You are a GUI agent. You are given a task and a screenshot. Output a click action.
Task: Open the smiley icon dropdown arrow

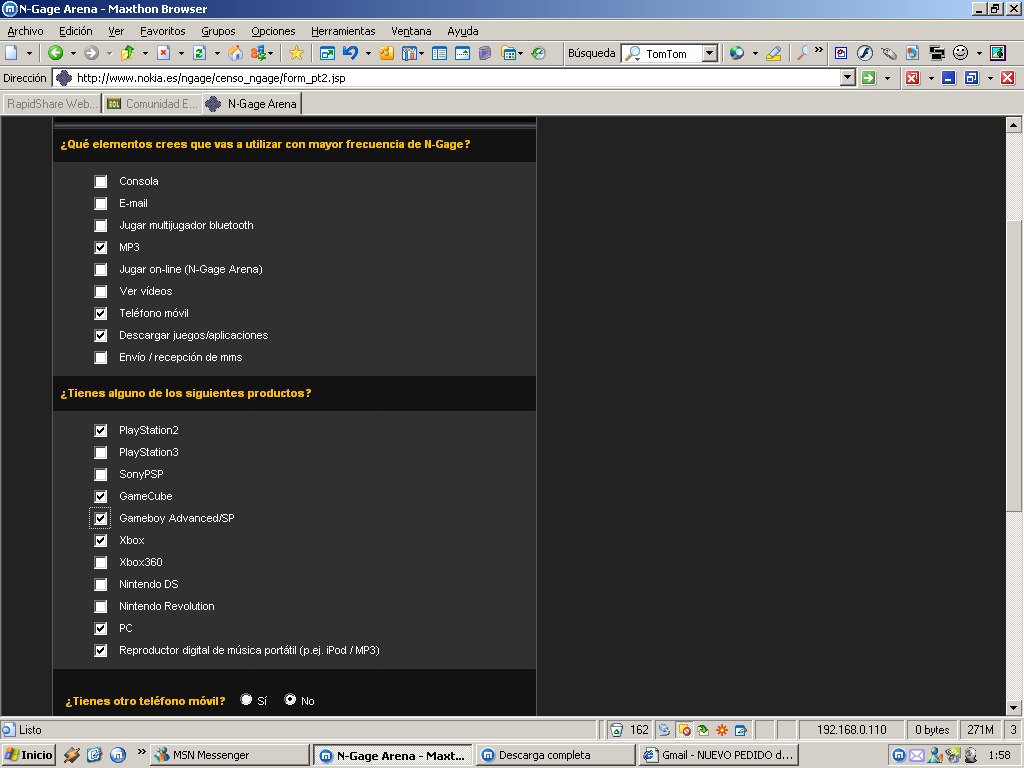coord(979,54)
